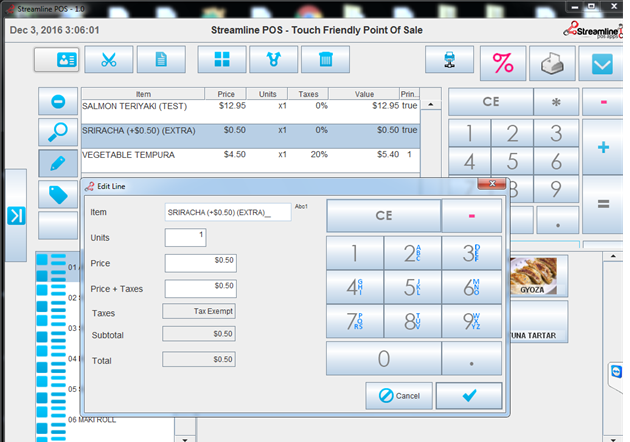The image size is (630, 442).
Task: Tap digit 4 on main window keypad
Action: tap(469, 161)
